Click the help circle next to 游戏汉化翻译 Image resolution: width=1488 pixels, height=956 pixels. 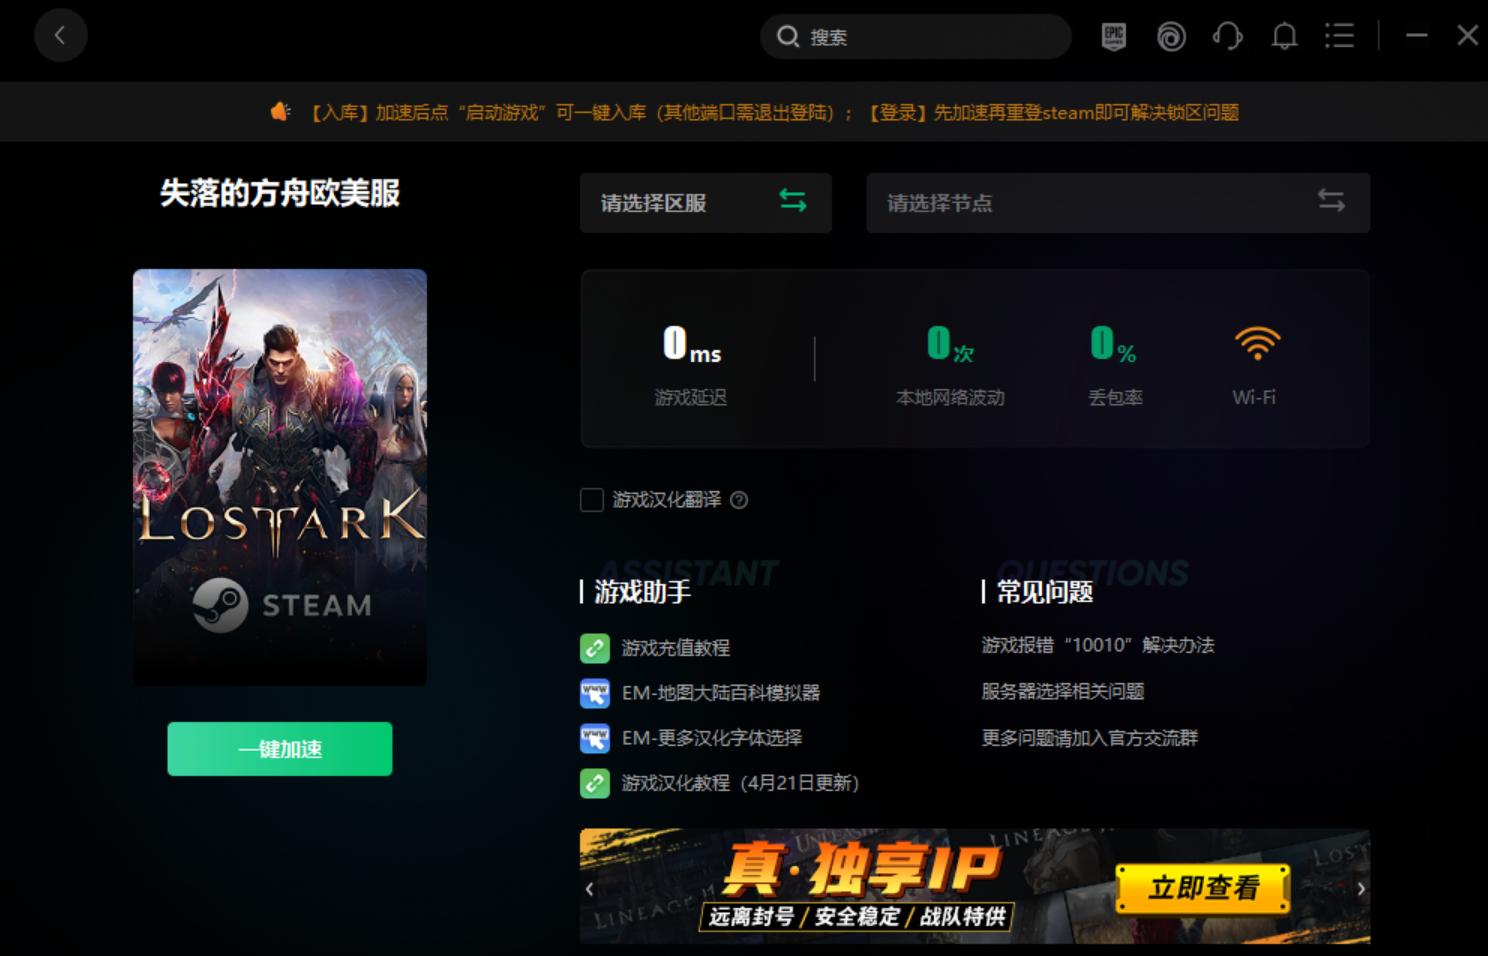click(x=739, y=500)
